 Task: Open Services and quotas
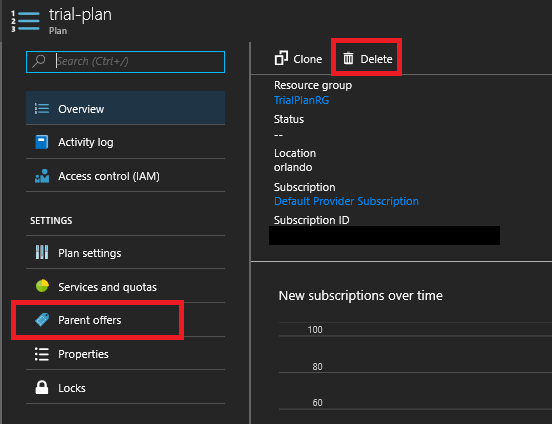point(125,286)
